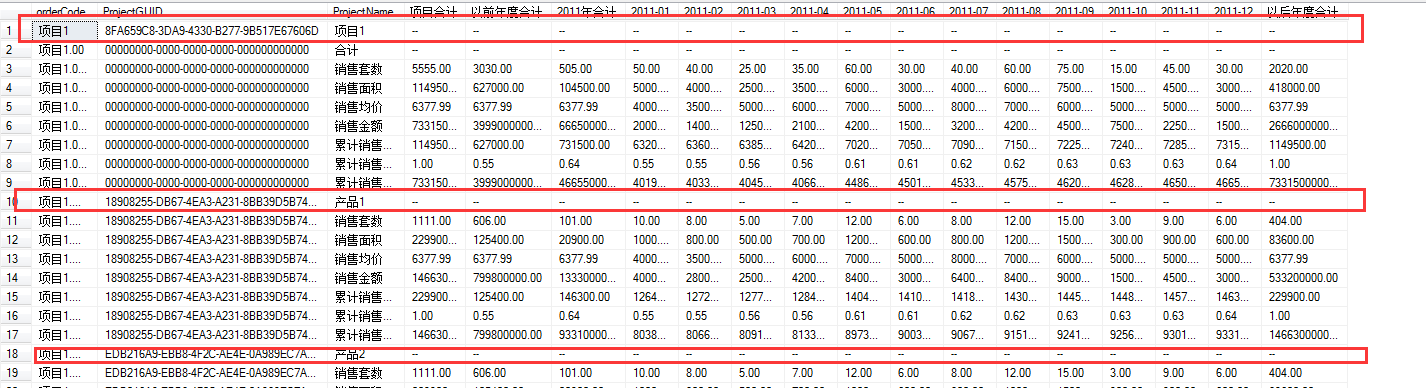
Task: Click the 10.00 cell in row 11
Action: [x=646, y=221]
